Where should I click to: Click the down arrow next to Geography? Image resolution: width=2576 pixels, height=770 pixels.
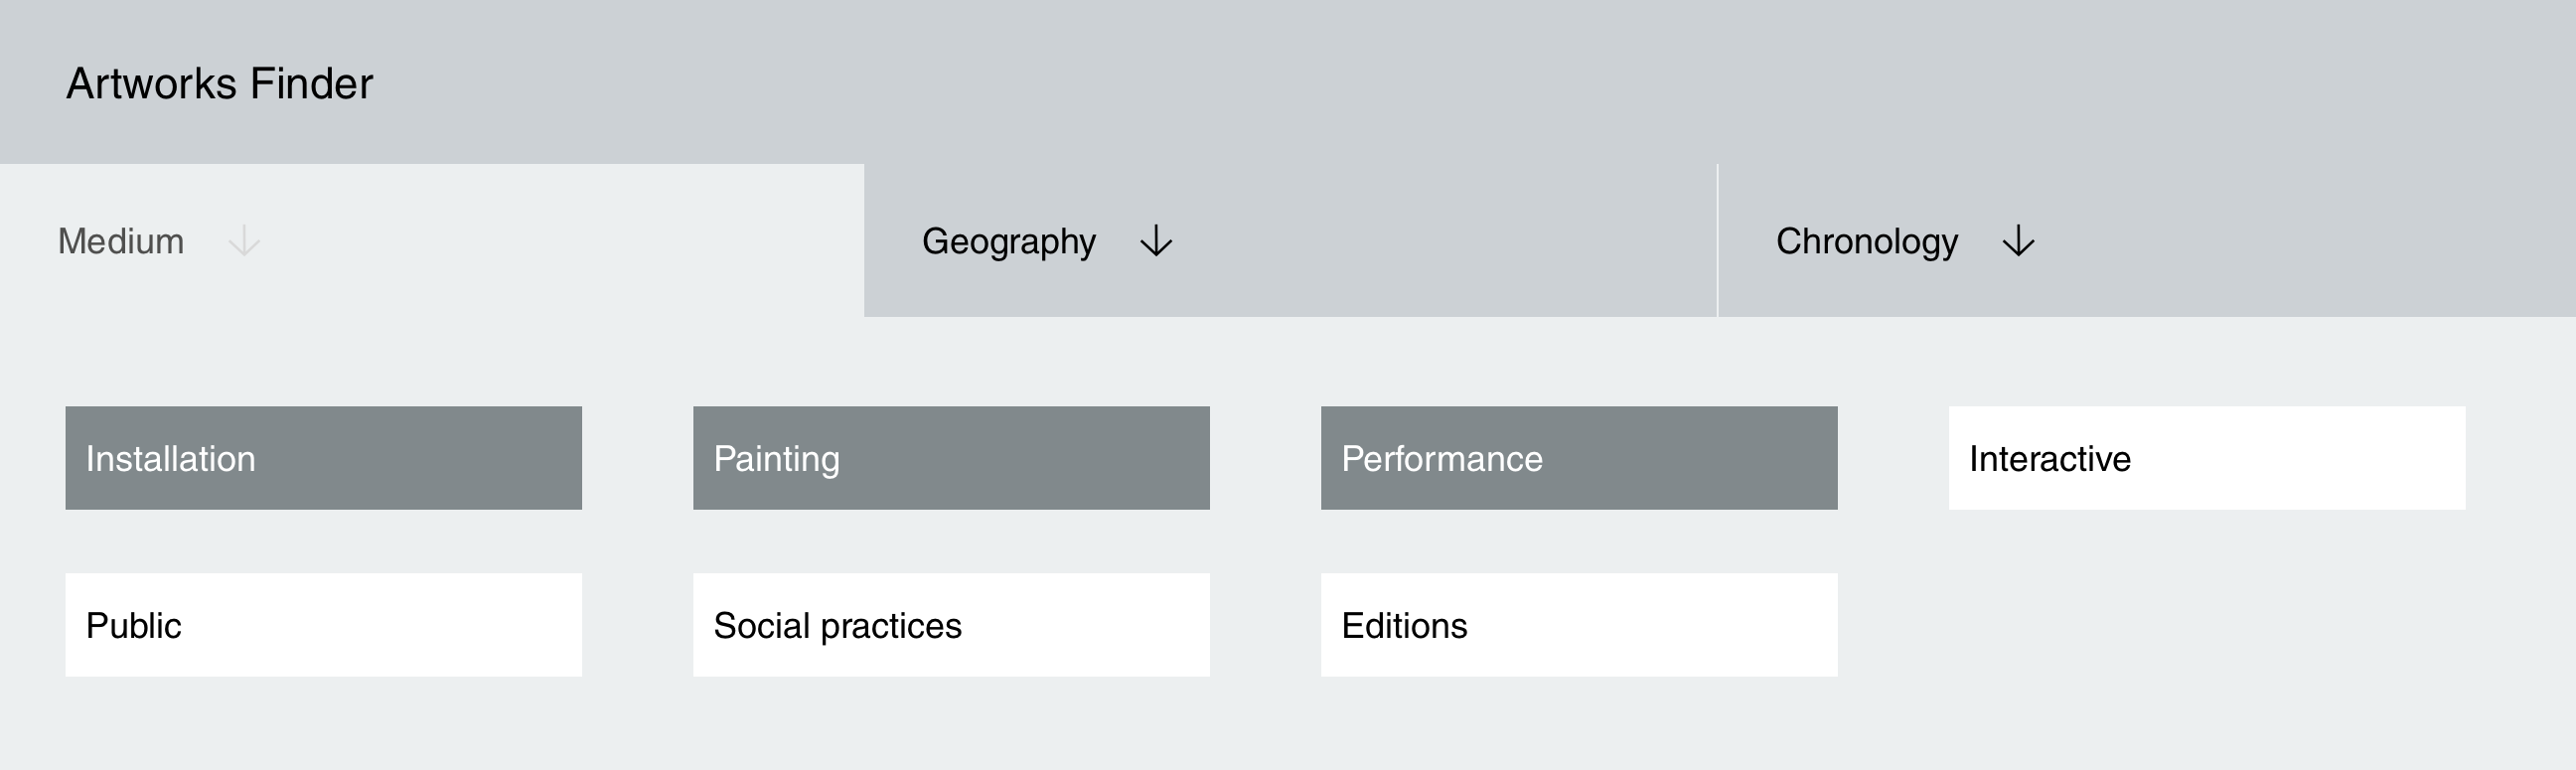pyautogui.click(x=1156, y=242)
